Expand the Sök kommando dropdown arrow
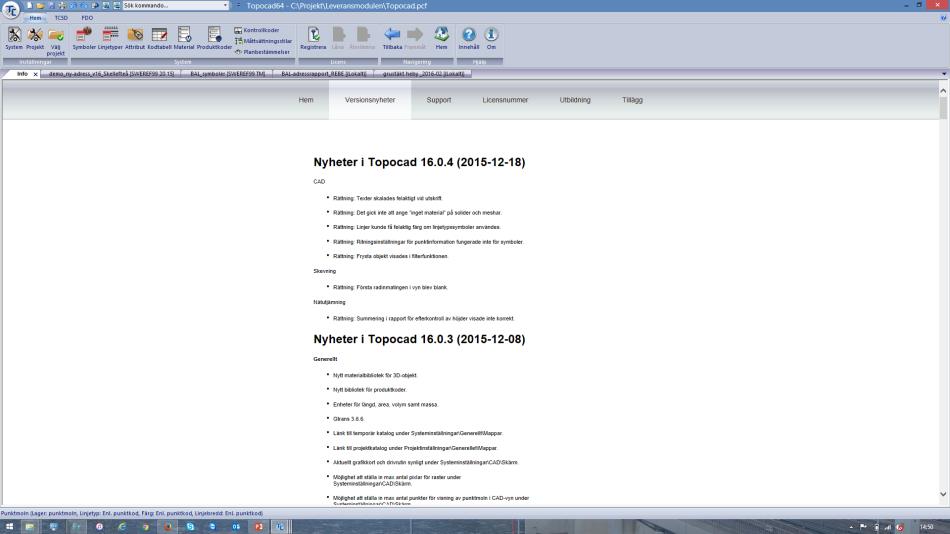Screen dimensions: 950x534 pos(225,5)
